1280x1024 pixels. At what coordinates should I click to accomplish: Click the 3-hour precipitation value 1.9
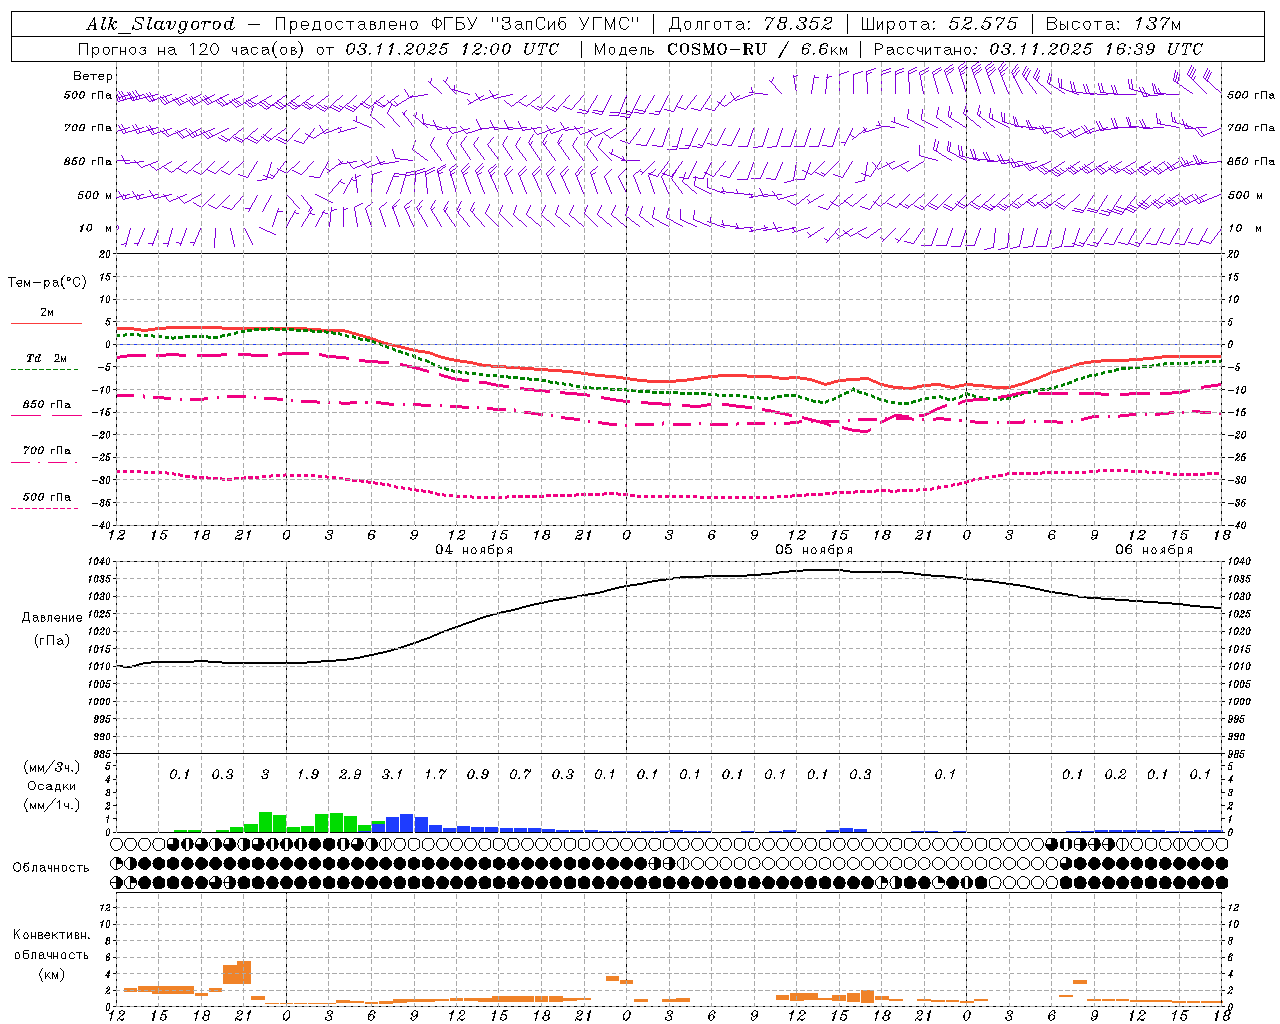point(308,774)
